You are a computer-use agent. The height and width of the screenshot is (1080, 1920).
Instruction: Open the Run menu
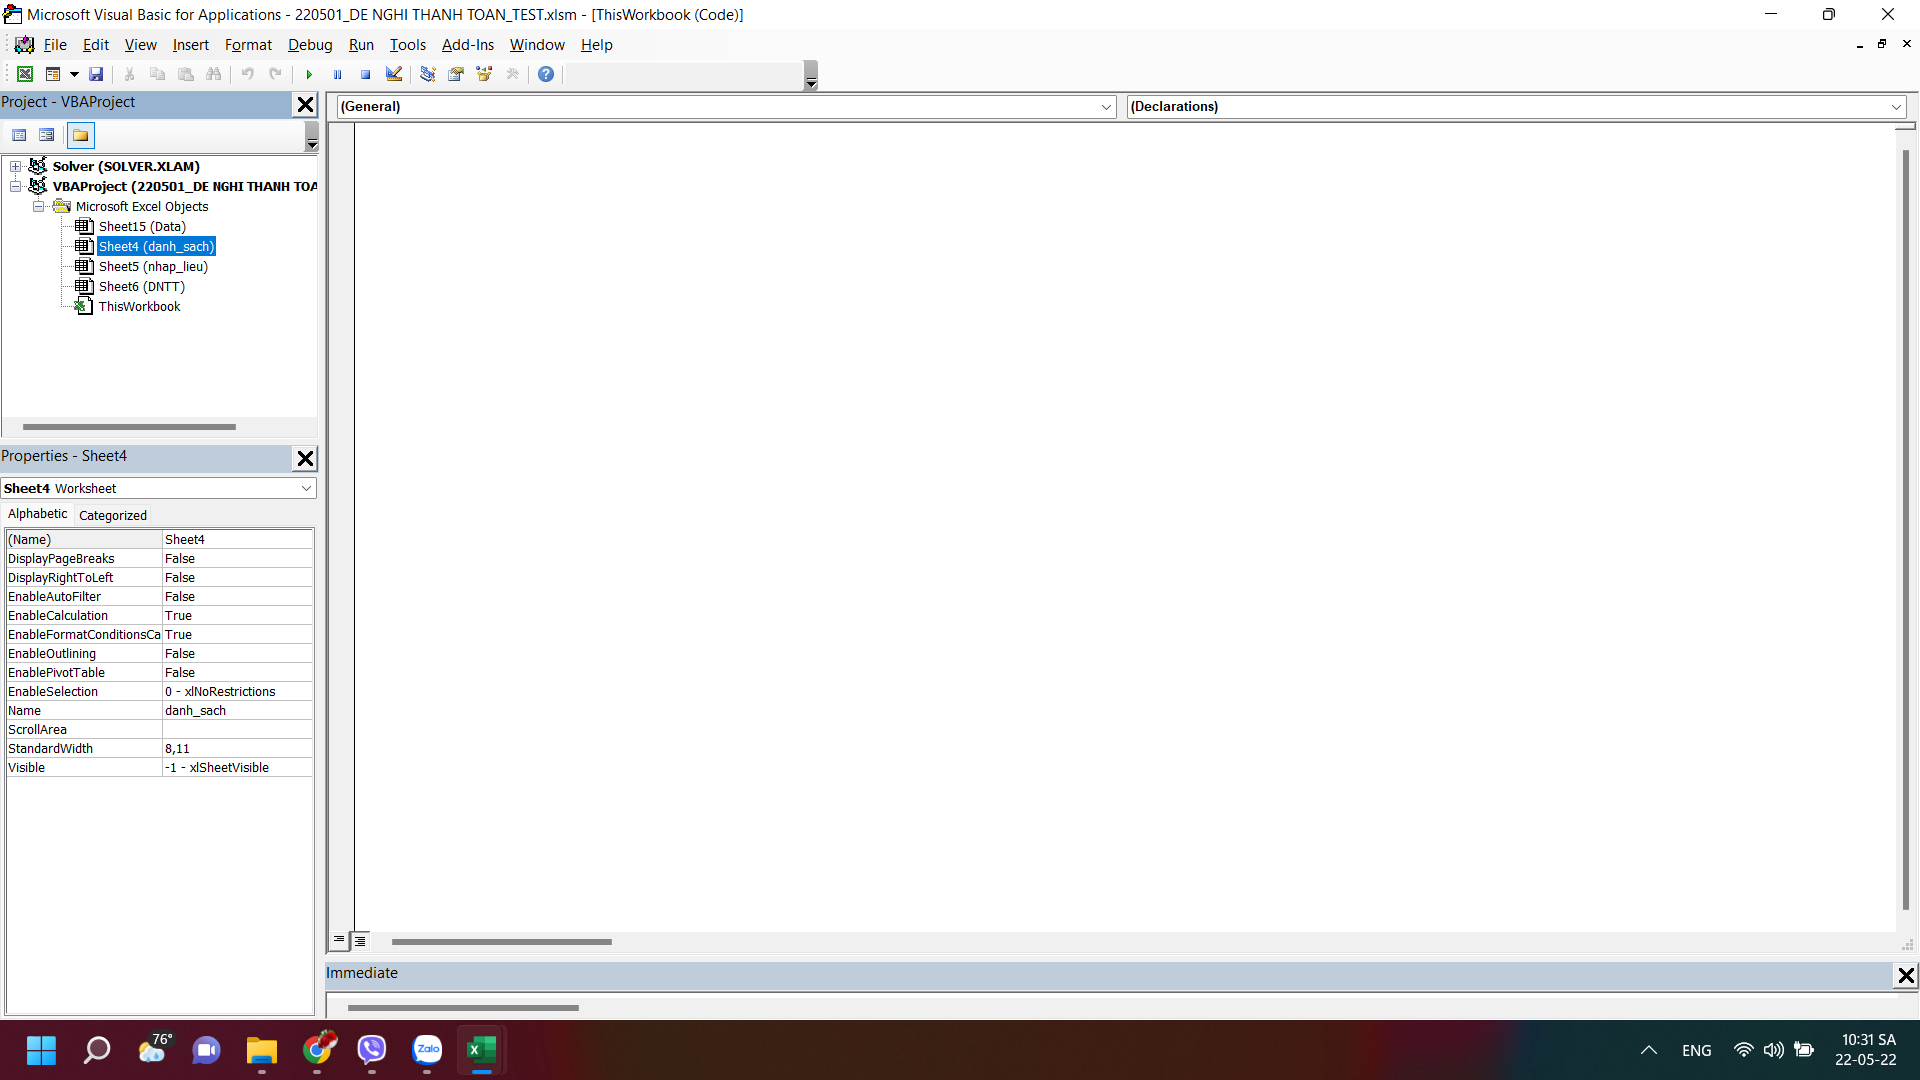point(361,45)
